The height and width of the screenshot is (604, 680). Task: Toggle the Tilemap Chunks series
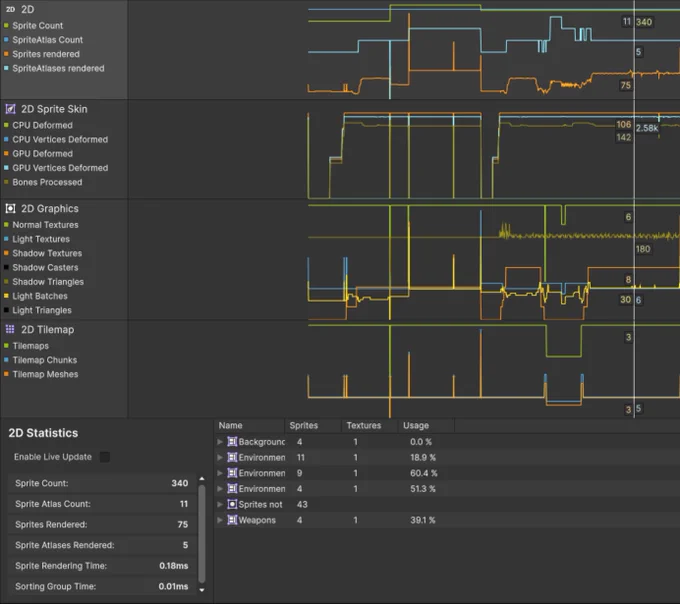click(6, 360)
